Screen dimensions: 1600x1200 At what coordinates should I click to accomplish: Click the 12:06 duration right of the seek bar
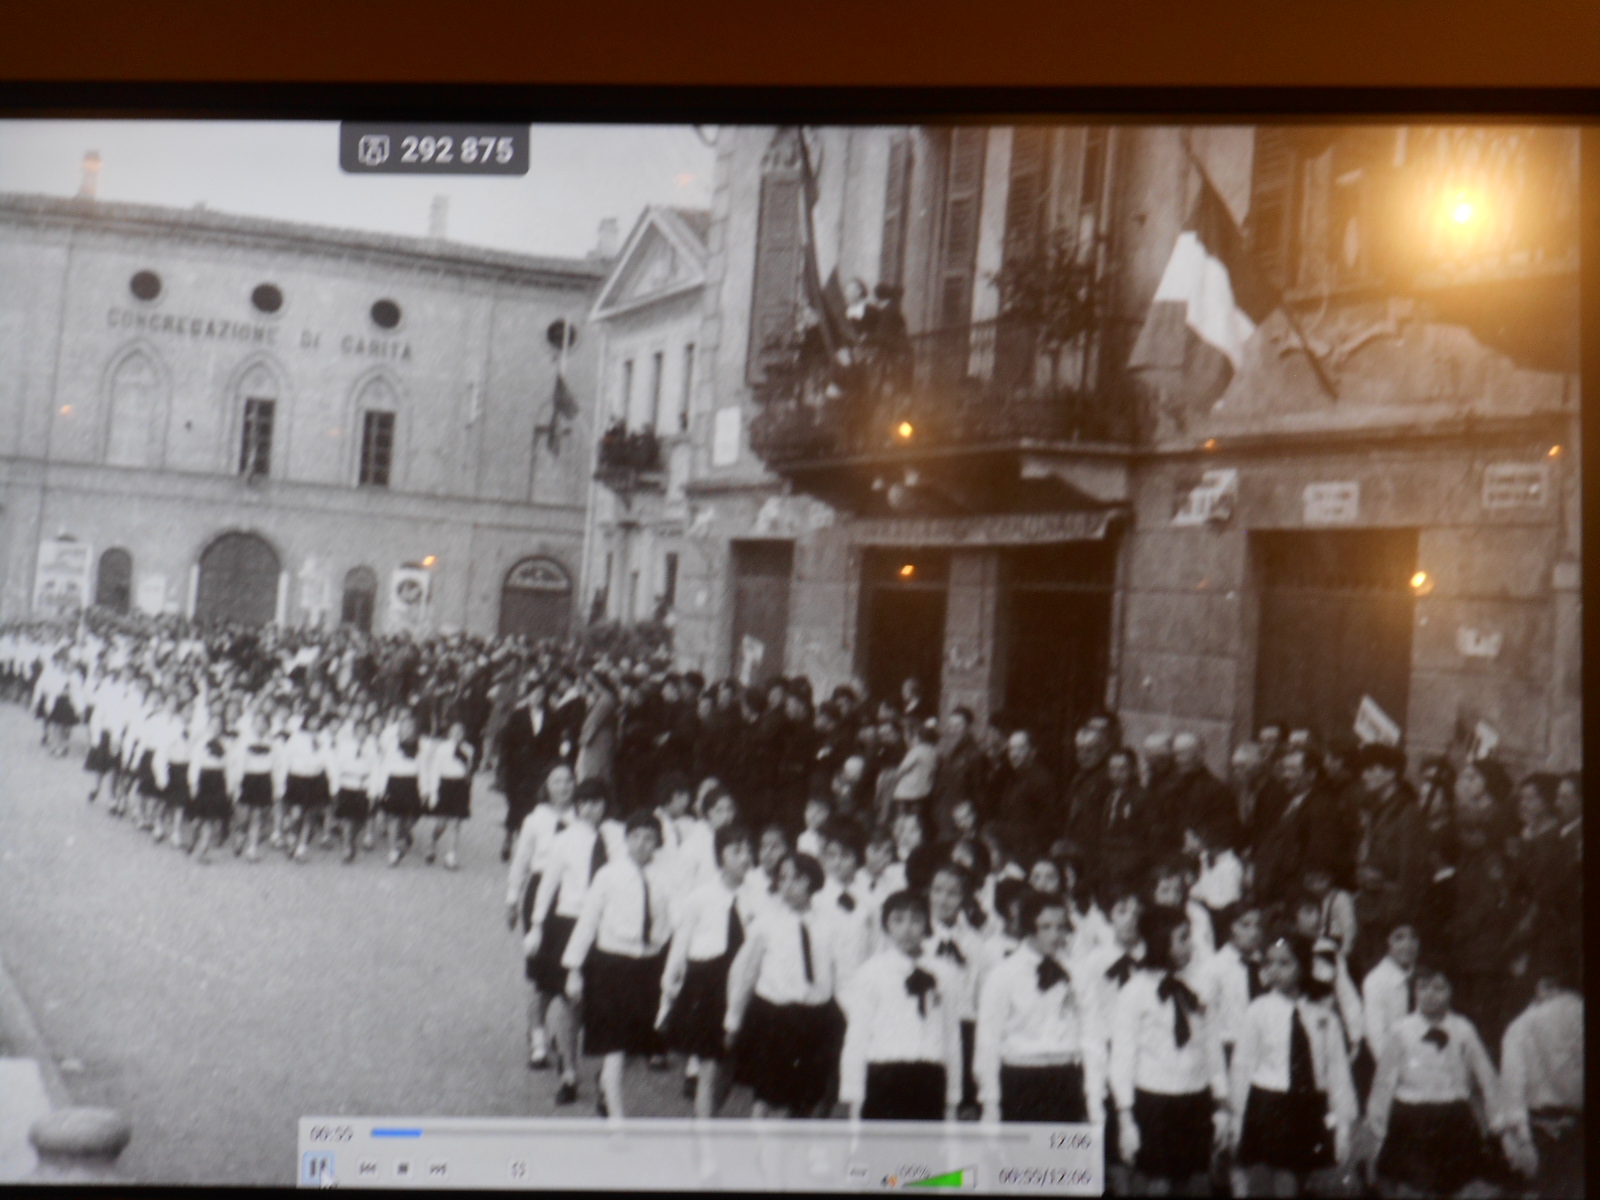pyautogui.click(x=1067, y=1141)
